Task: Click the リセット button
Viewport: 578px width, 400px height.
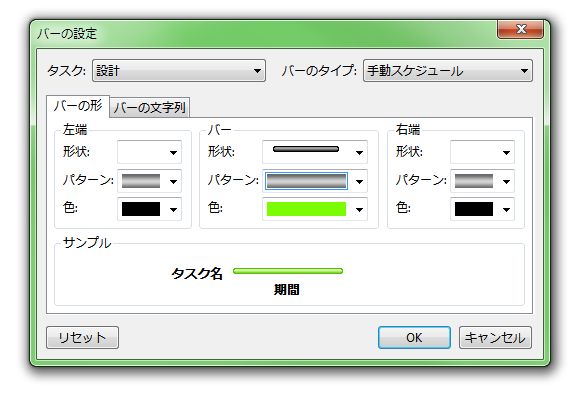Action: [x=83, y=337]
